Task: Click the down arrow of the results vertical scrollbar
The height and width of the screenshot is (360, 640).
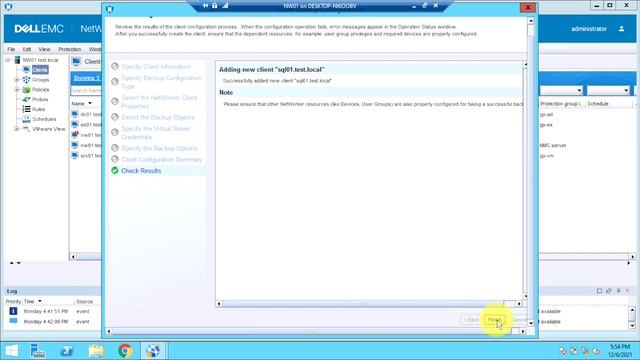Action: coord(525,296)
